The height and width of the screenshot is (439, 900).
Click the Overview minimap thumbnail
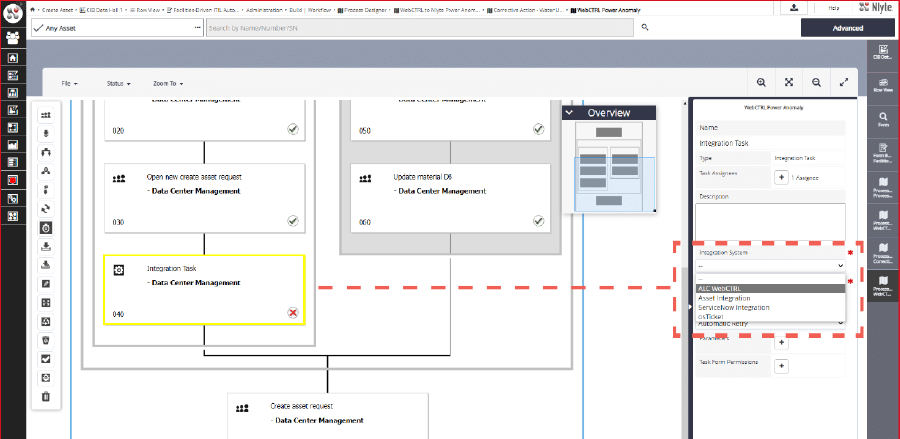click(609, 166)
